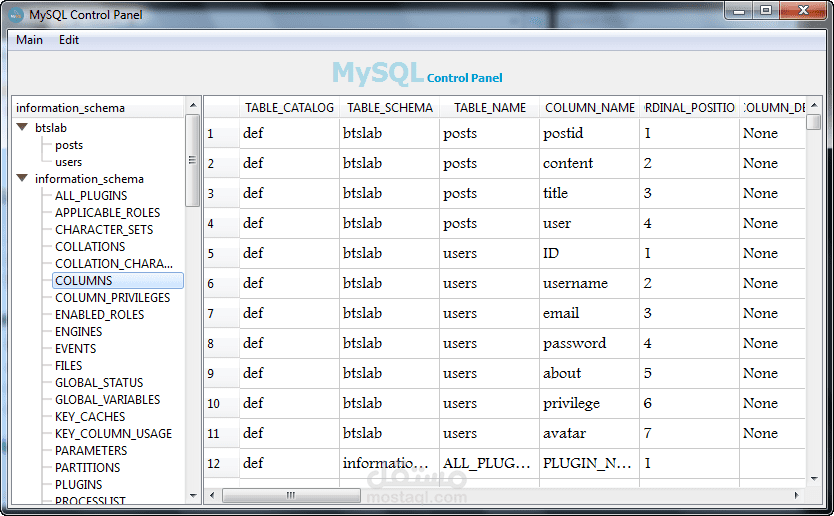Minimize the MySQL Control Panel window
This screenshot has width=834, height=516.
pos(739,10)
